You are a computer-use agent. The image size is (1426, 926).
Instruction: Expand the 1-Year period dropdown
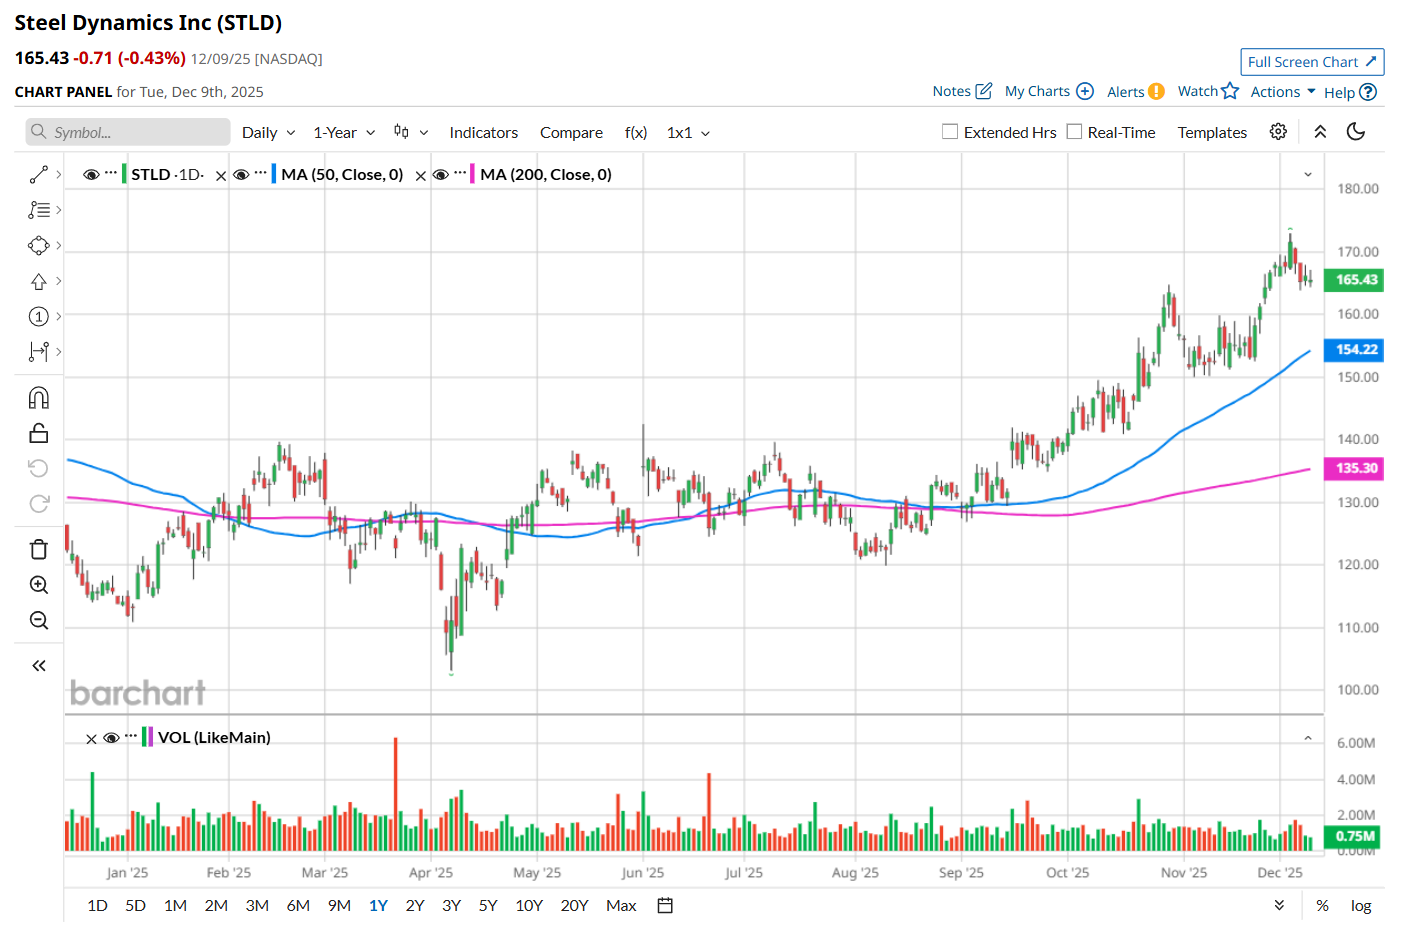(x=344, y=133)
